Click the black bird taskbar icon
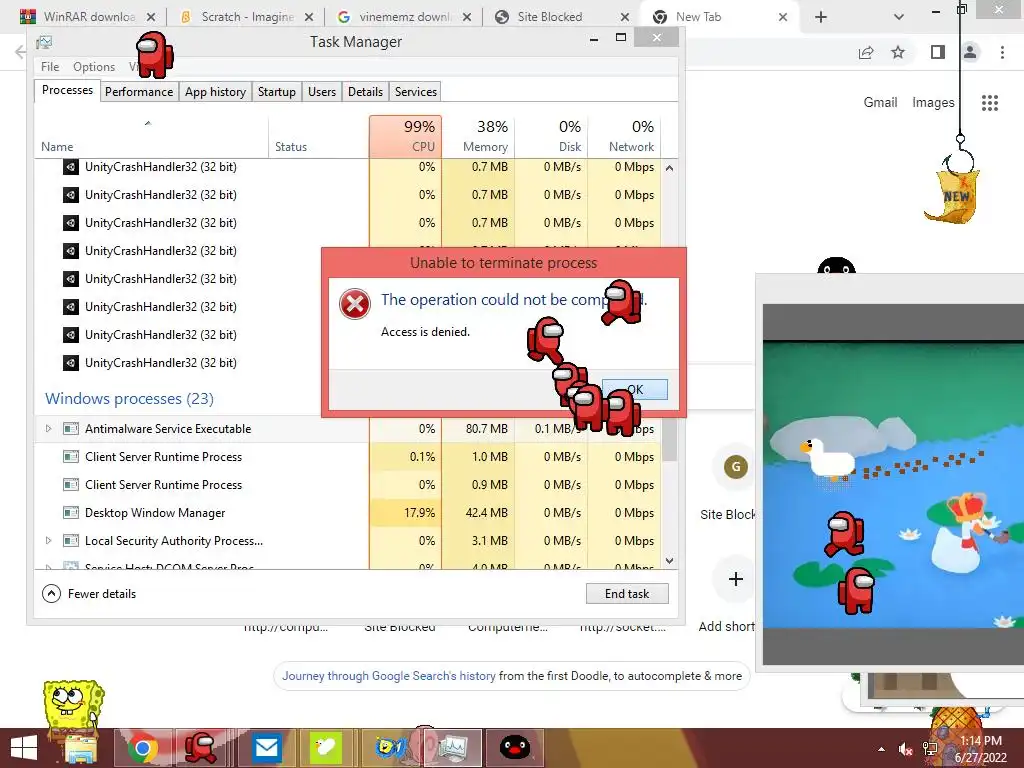This screenshot has width=1024, height=768. [x=515, y=748]
